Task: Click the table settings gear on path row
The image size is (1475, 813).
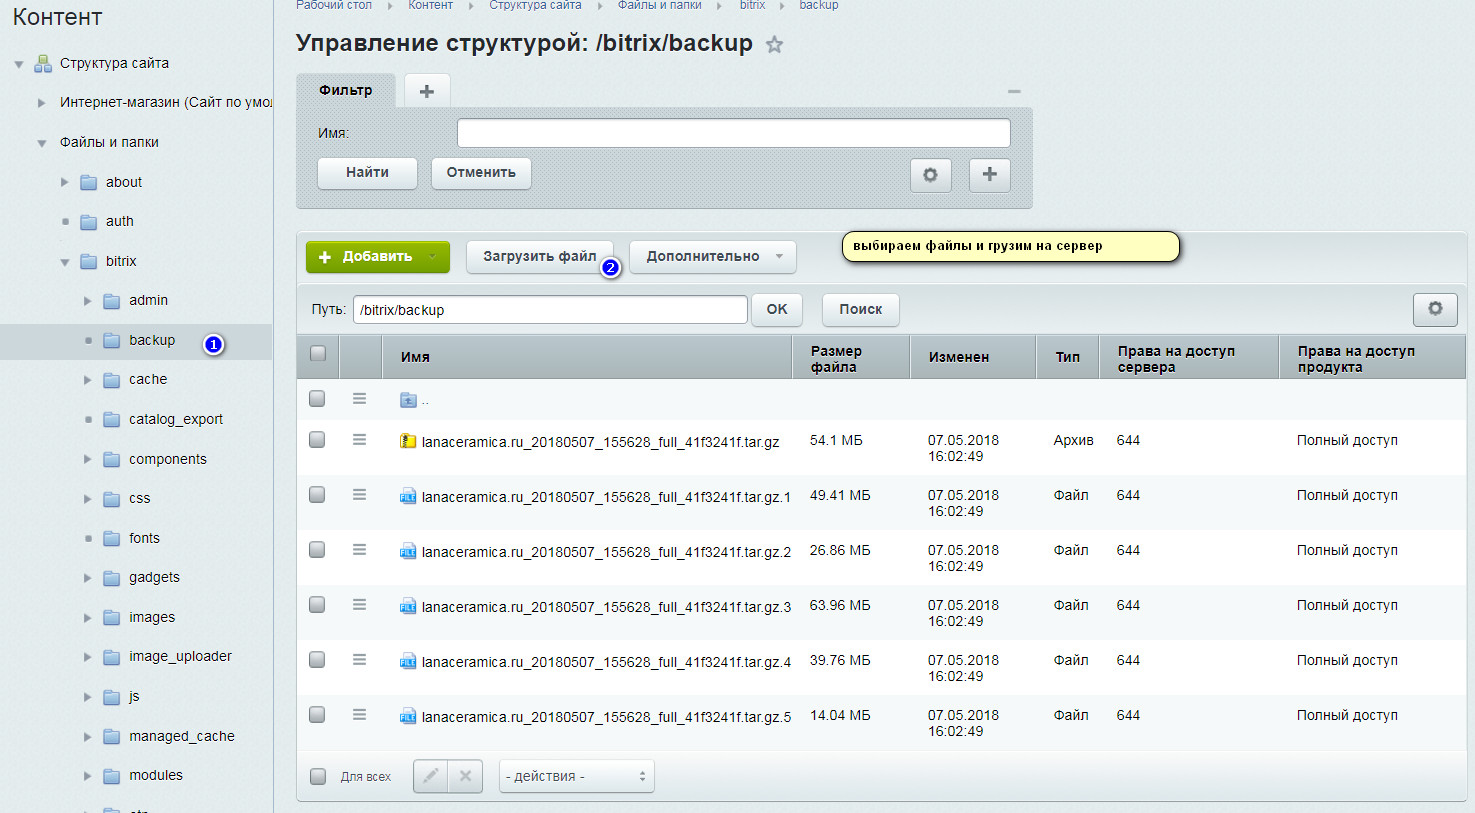Action: (x=1434, y=309)
